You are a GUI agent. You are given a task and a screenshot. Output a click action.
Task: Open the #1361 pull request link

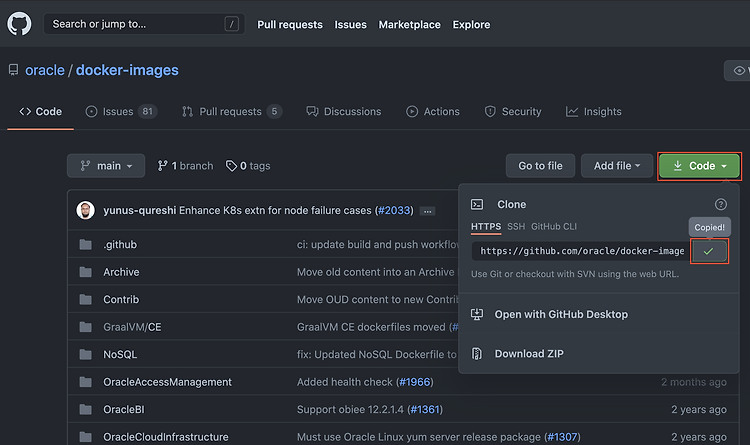coord(425,410)
